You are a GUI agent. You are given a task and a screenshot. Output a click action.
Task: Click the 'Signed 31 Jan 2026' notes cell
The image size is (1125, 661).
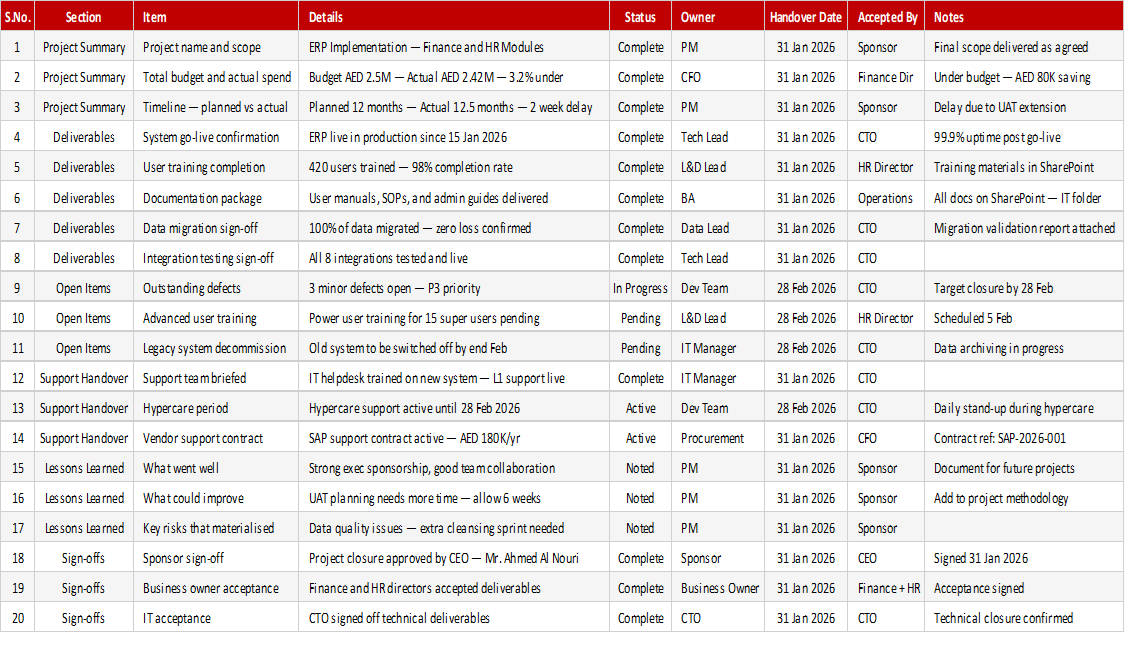click(x=1024, y=558)
